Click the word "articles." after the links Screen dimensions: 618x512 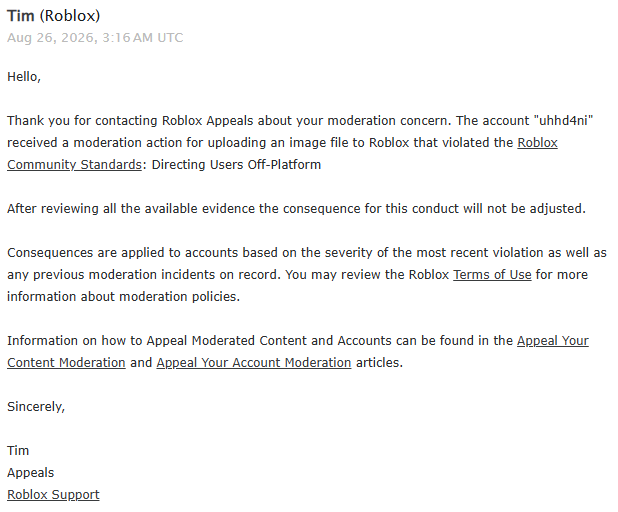click(379, 362)
